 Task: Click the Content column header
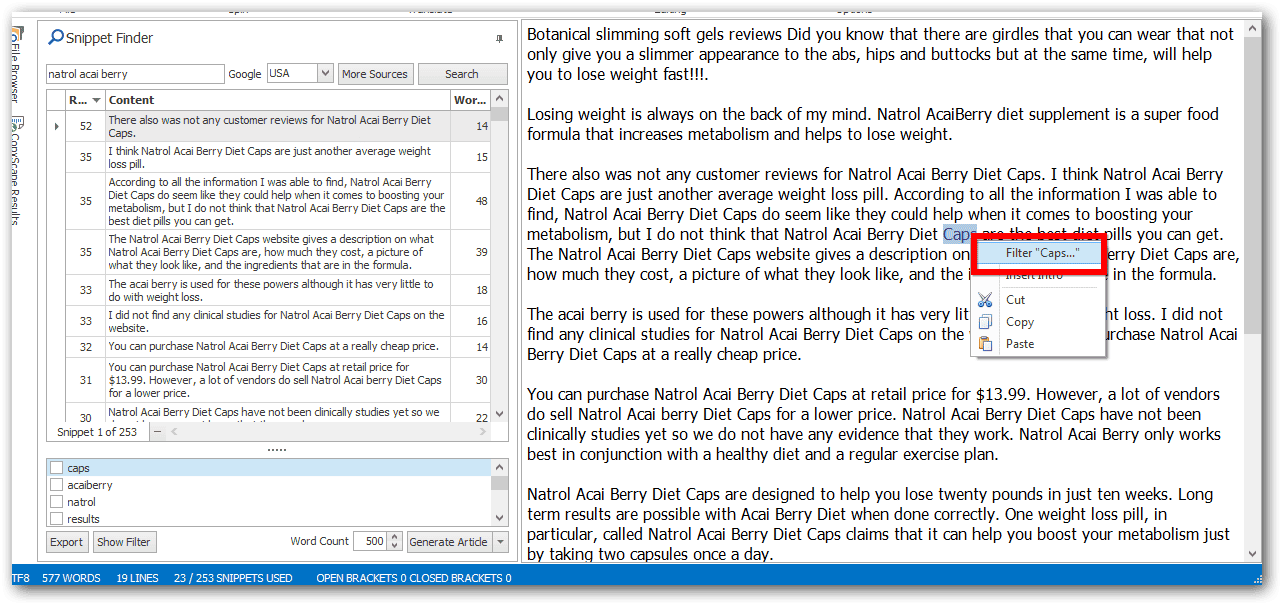[278, 100]
